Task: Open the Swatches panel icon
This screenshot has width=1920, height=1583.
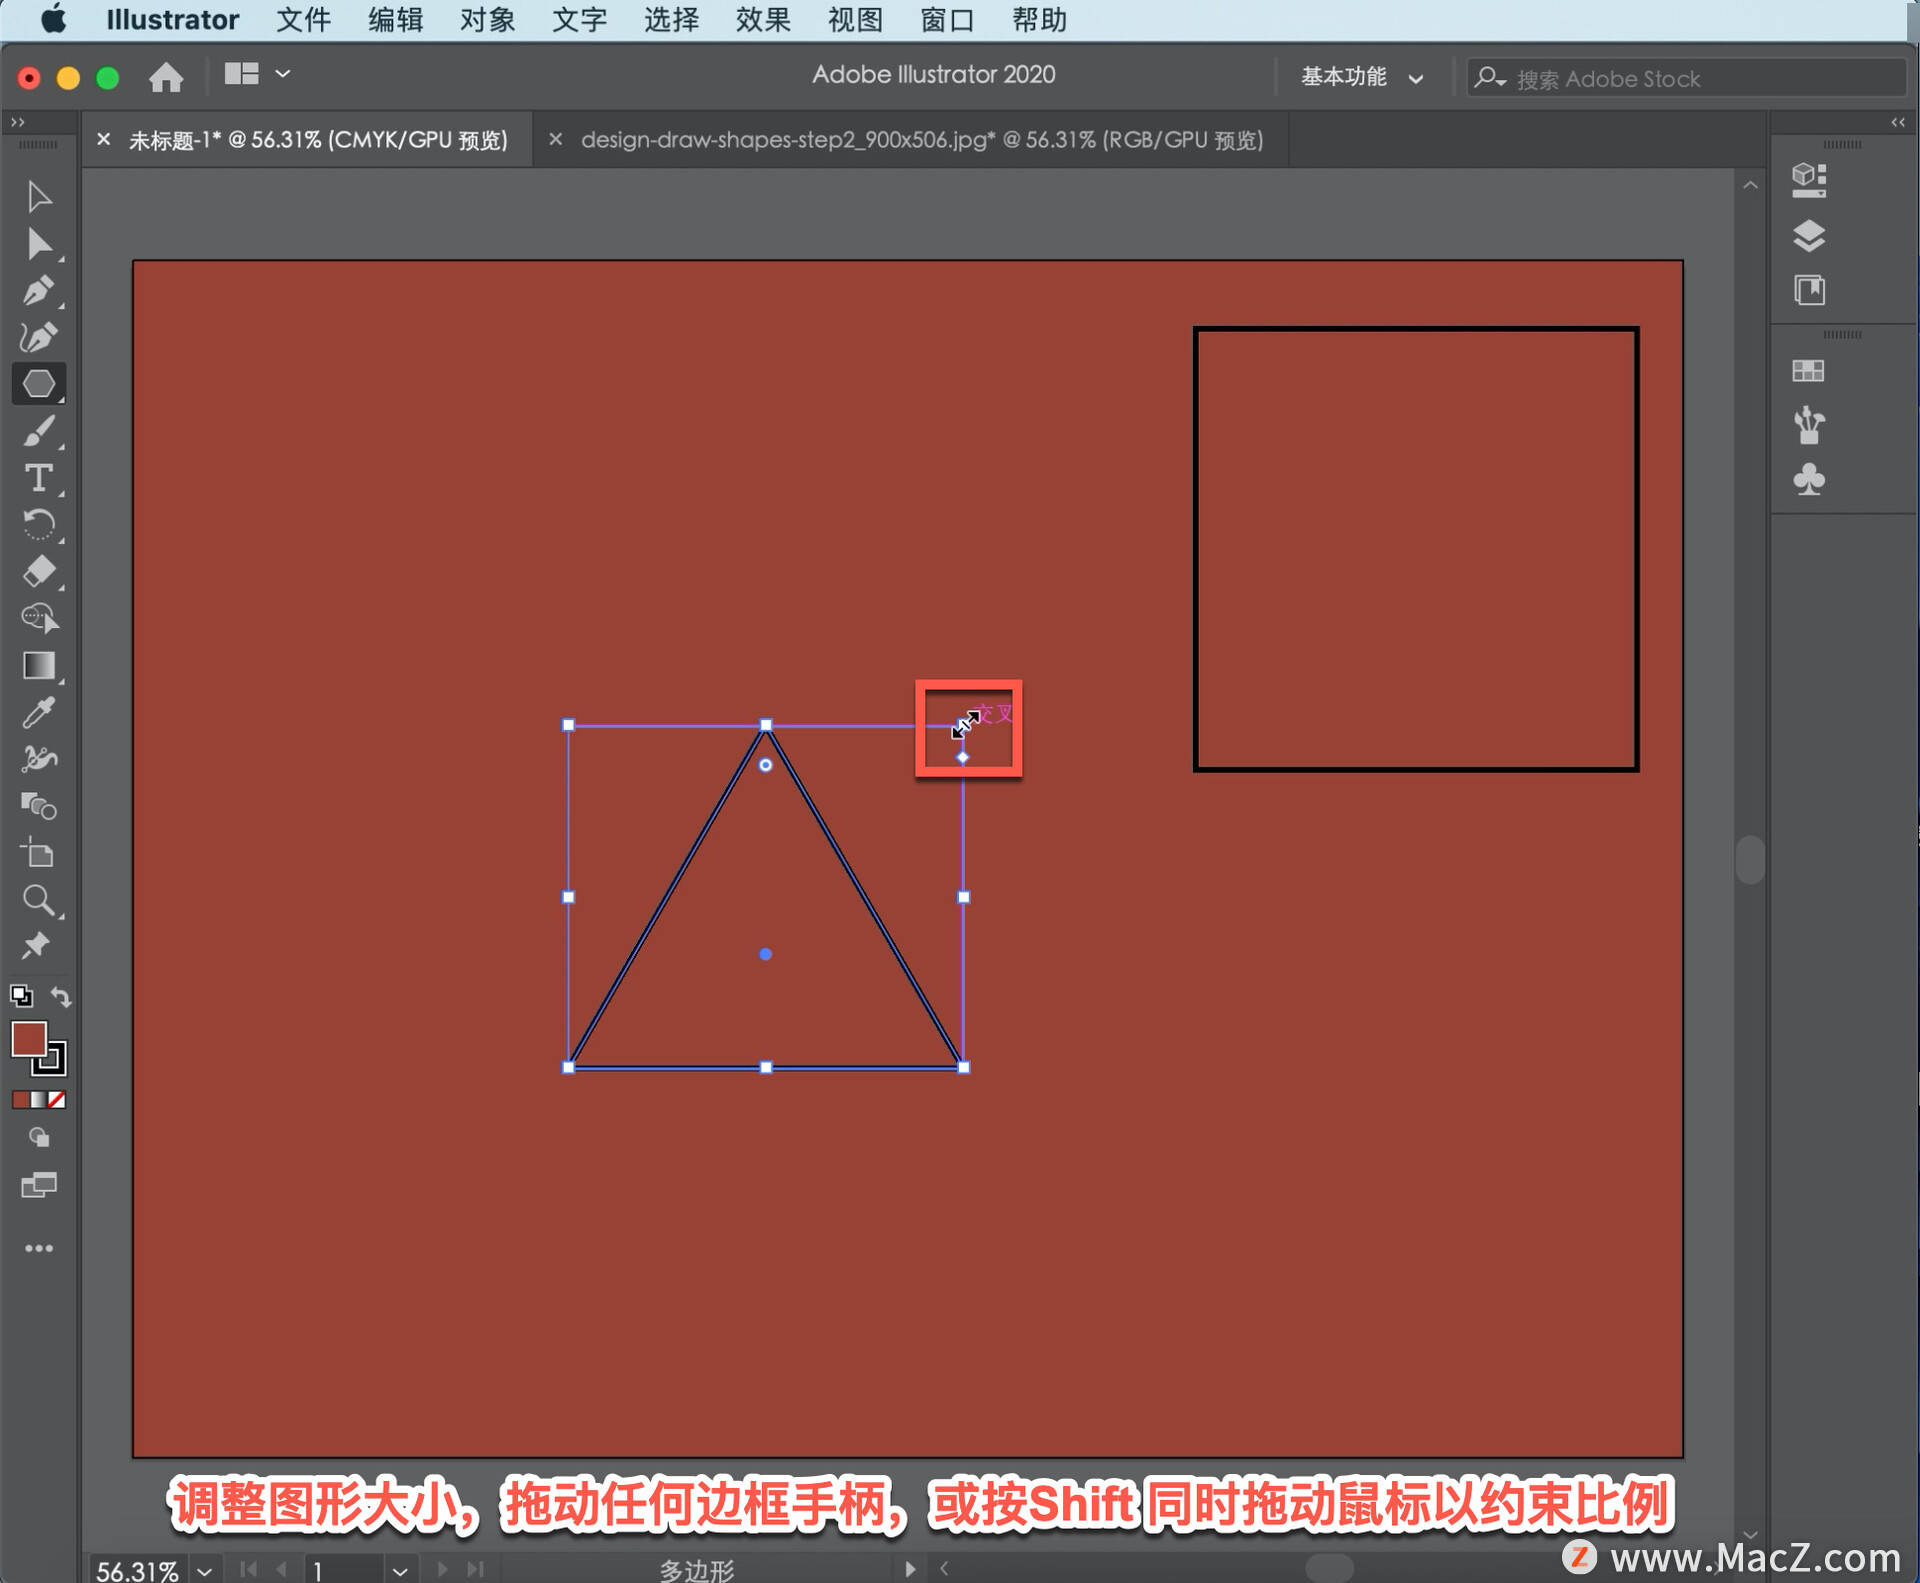Action: pyautogui.click(x=1809, y=371)
